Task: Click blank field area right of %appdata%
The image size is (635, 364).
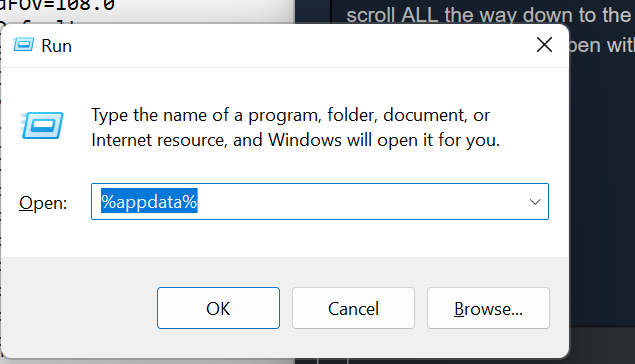Action: tap(360, 202)
